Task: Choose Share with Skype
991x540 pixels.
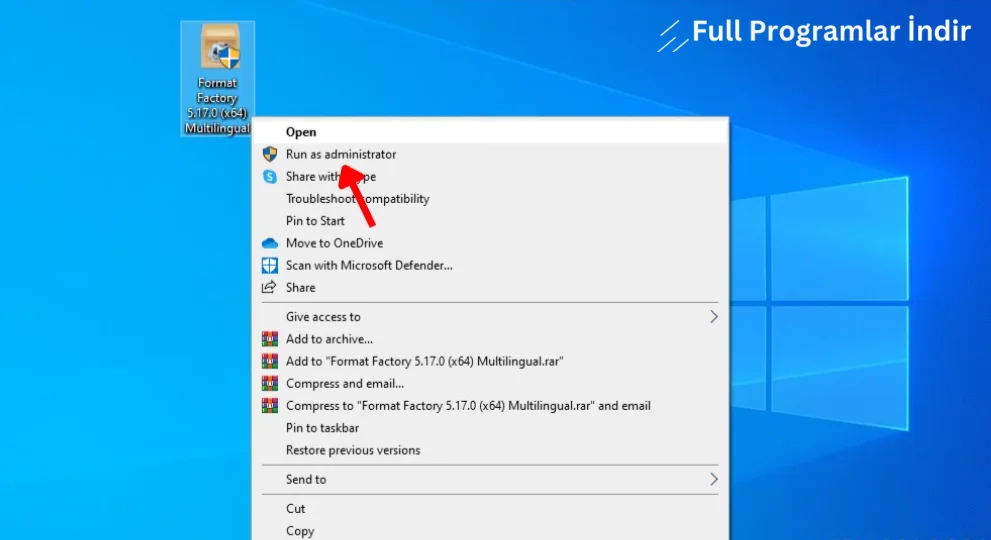Action: pyautogui.click(x=490, y=176)
